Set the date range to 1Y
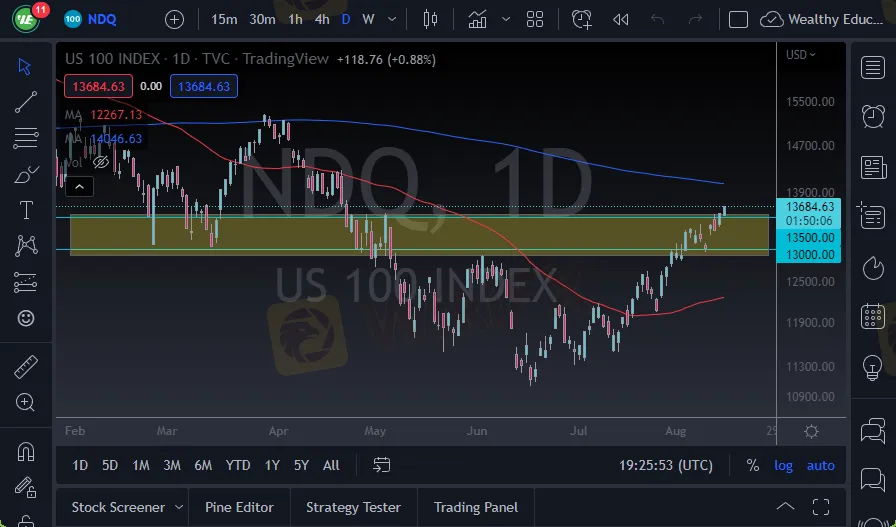The image size is (896, 527). coord(272,465)
